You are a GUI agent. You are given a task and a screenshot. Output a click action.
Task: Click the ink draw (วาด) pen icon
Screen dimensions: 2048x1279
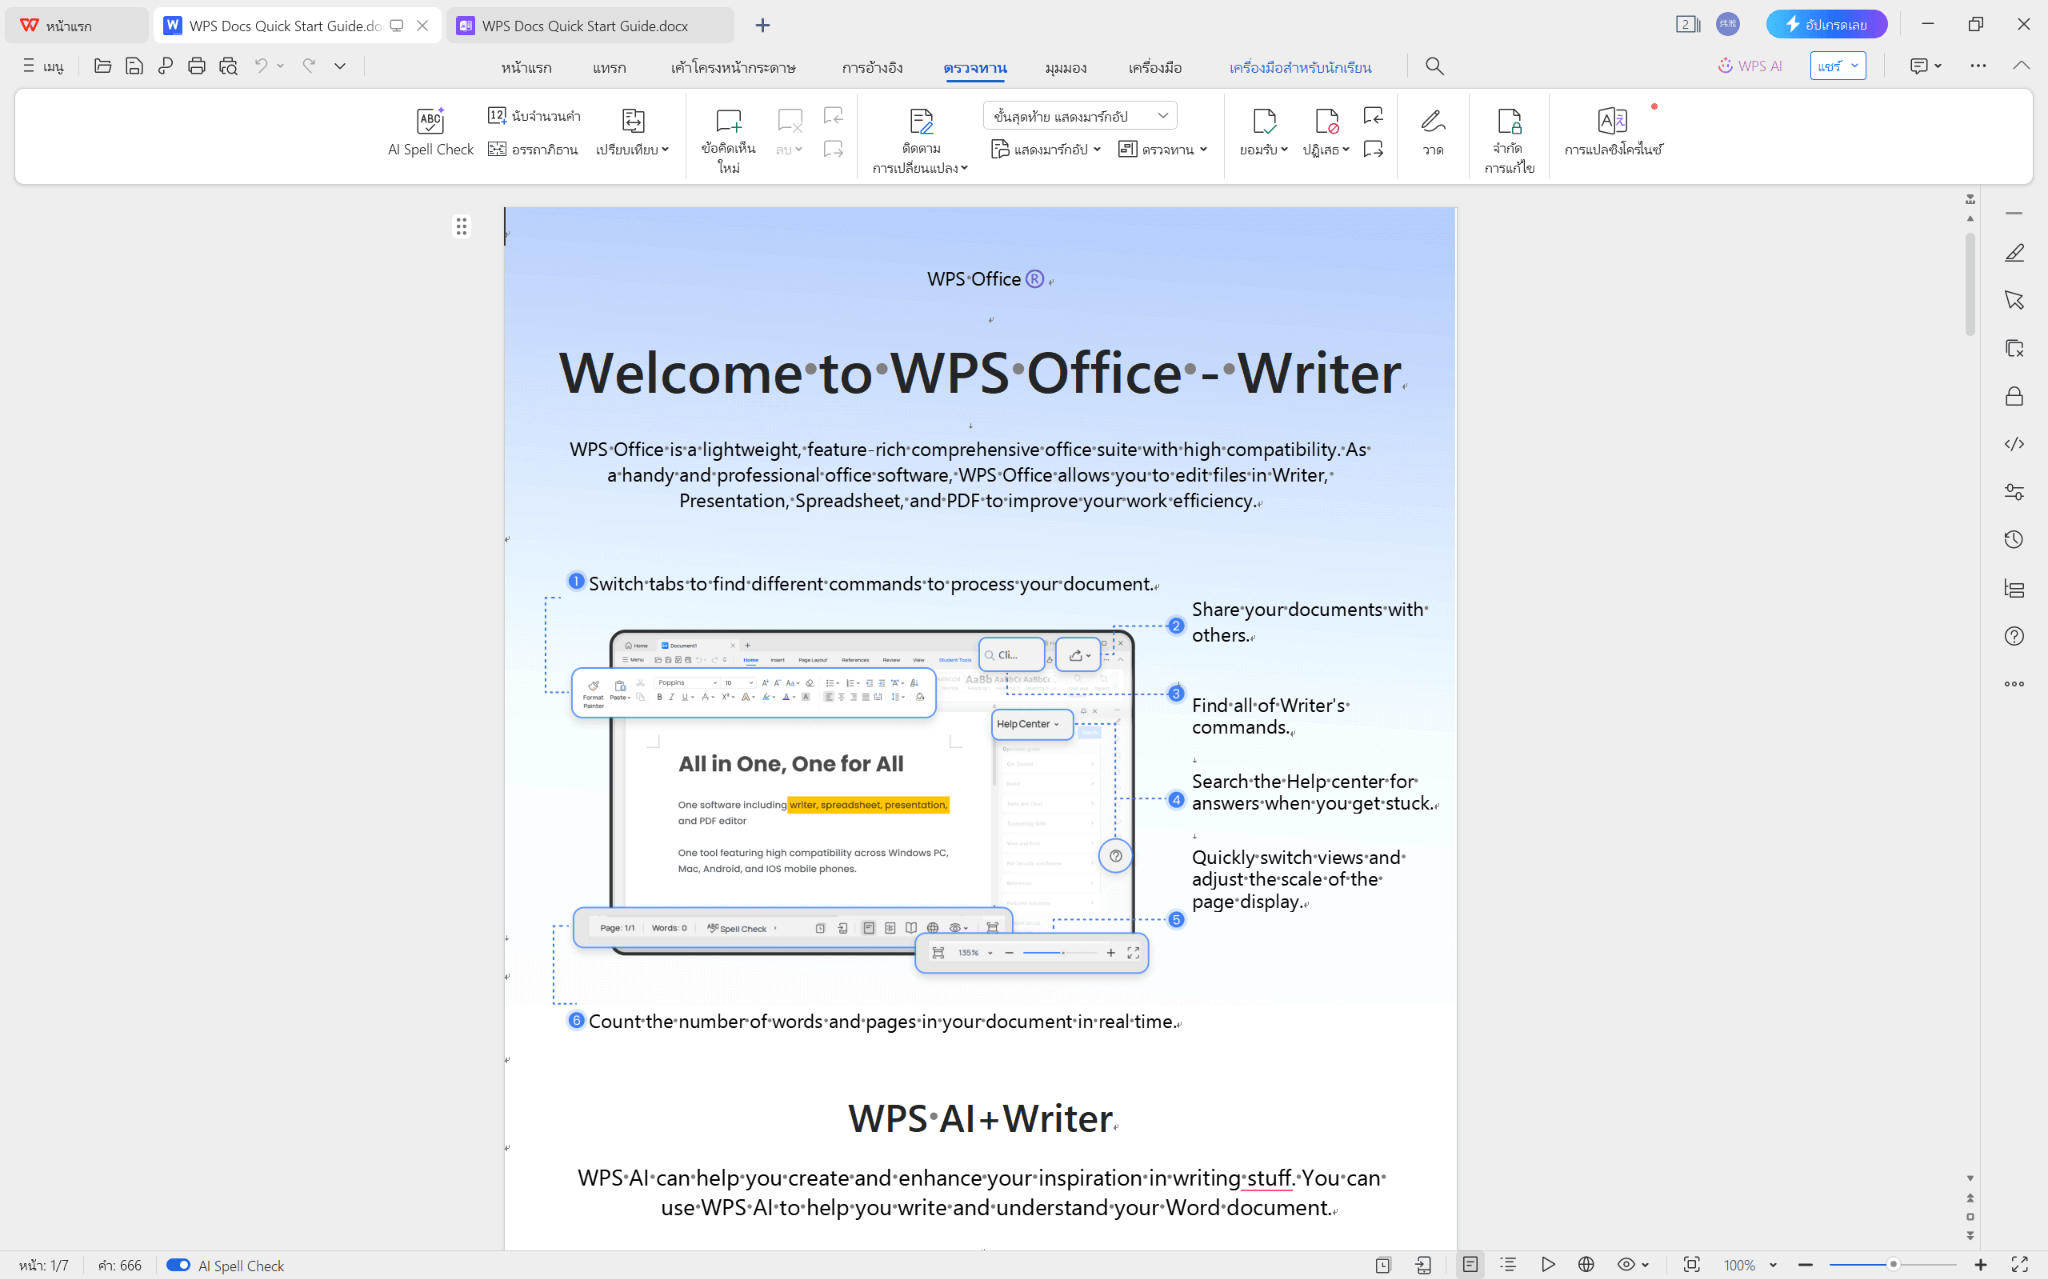[x=1432, y=122]
